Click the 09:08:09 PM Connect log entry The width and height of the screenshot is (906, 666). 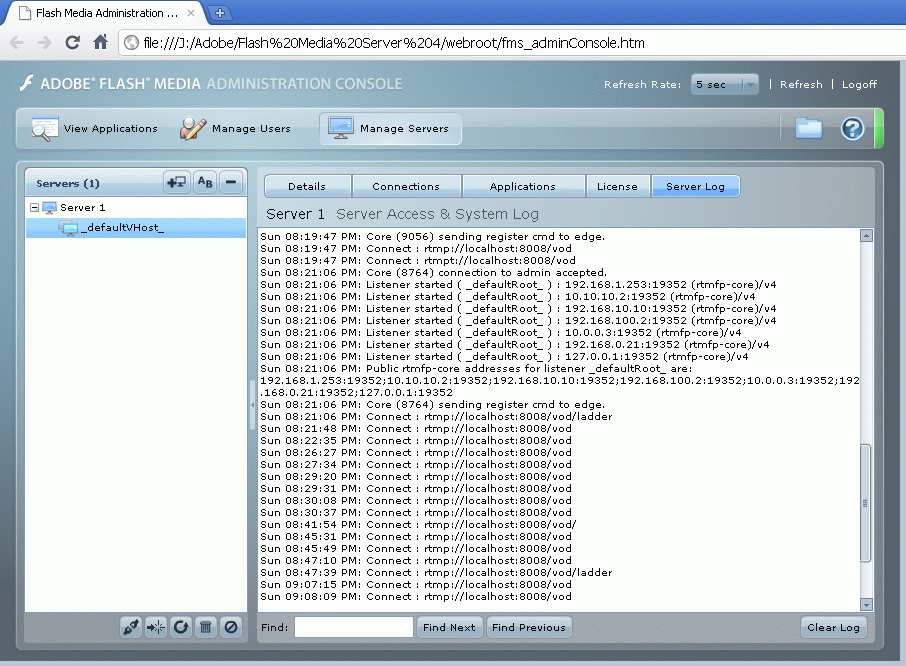(x=415, y=597)
